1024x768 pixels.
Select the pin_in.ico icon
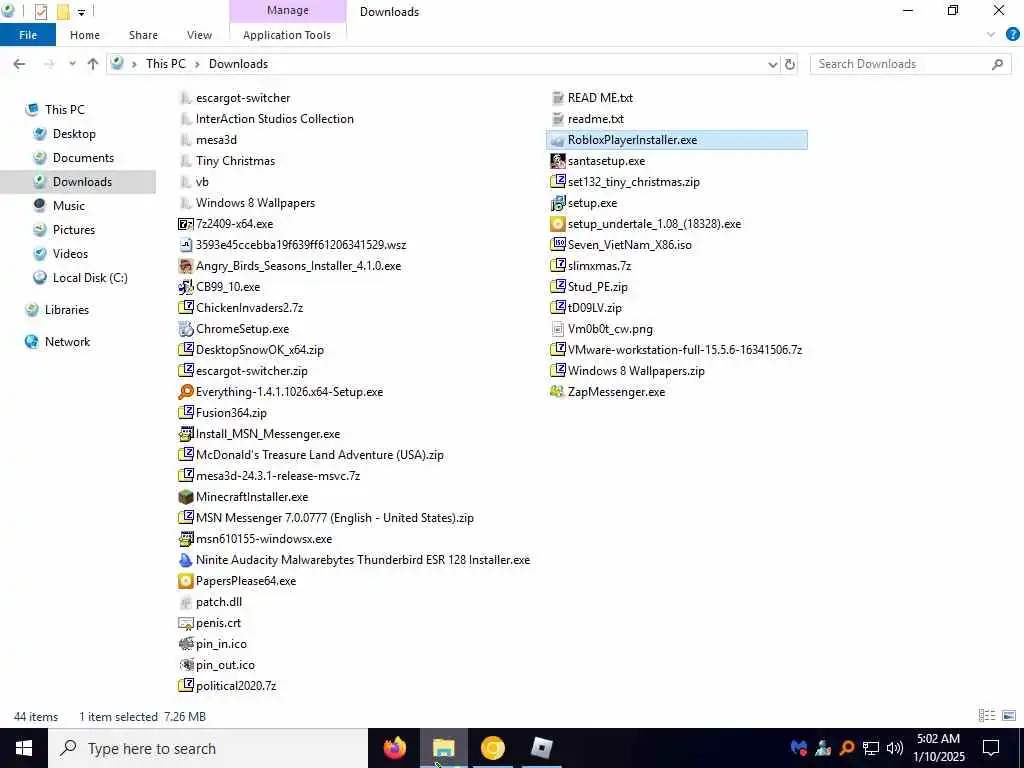[185, 644]
